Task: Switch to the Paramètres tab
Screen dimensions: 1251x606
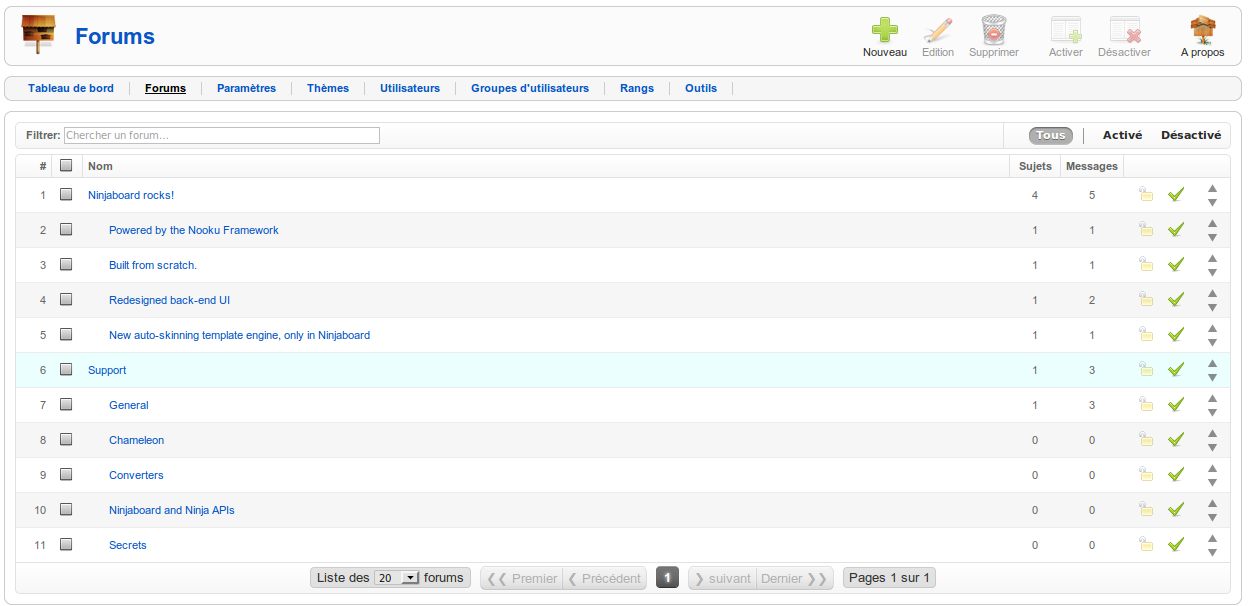Action: tap(246, 88)
